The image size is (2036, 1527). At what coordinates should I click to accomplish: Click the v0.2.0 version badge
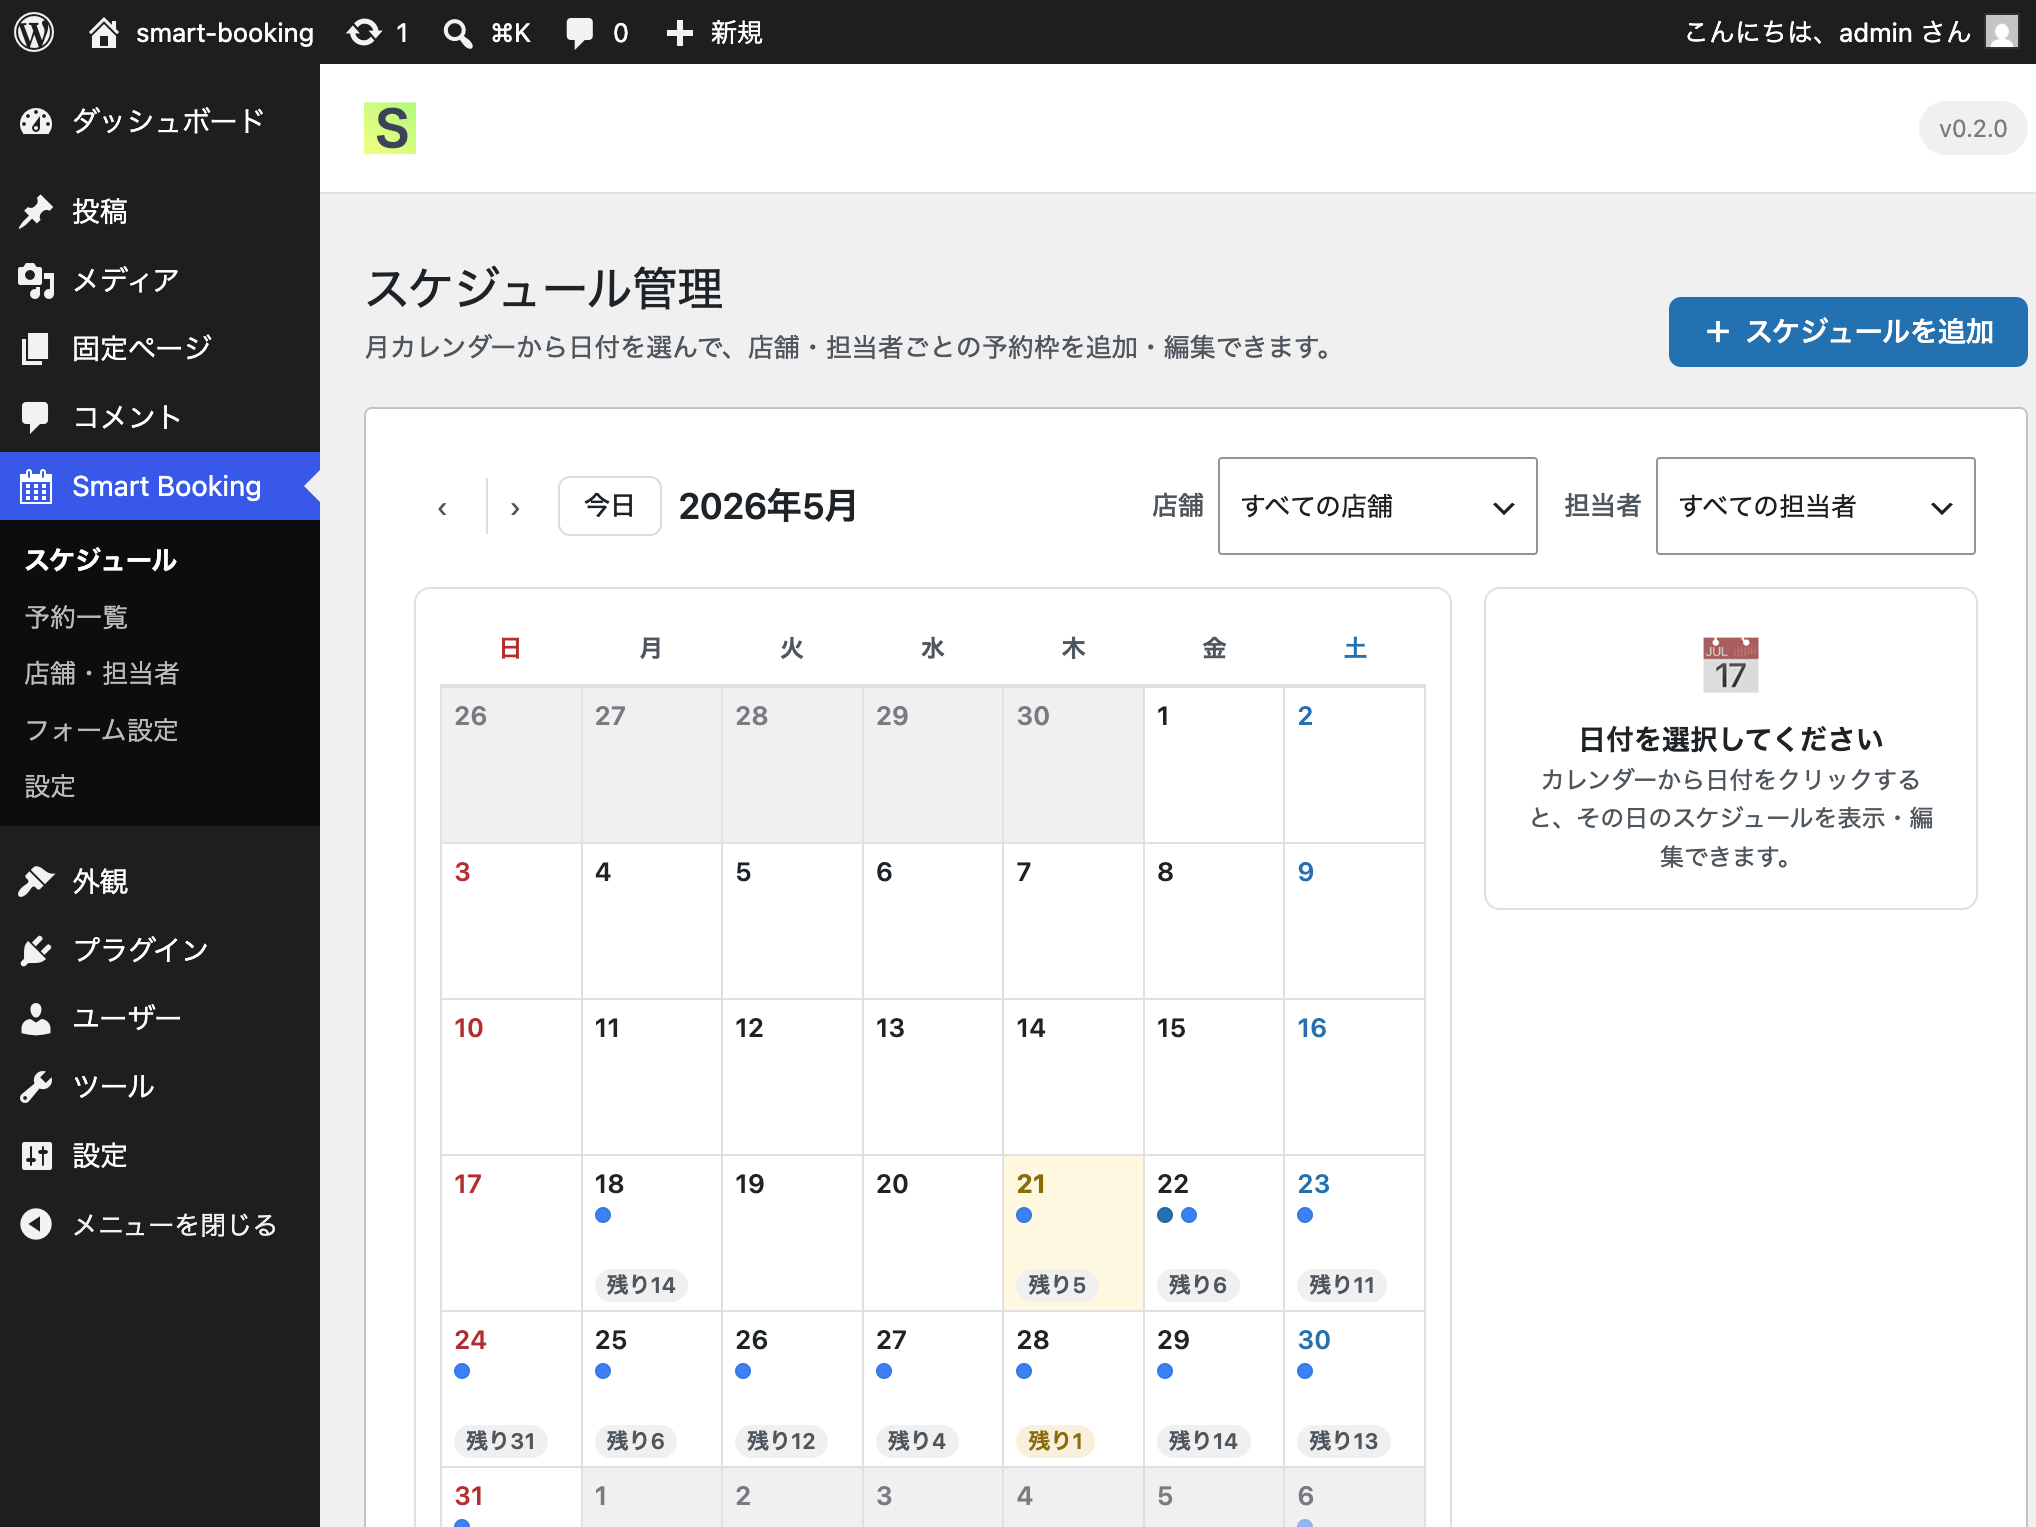(x=1972, y=128)
